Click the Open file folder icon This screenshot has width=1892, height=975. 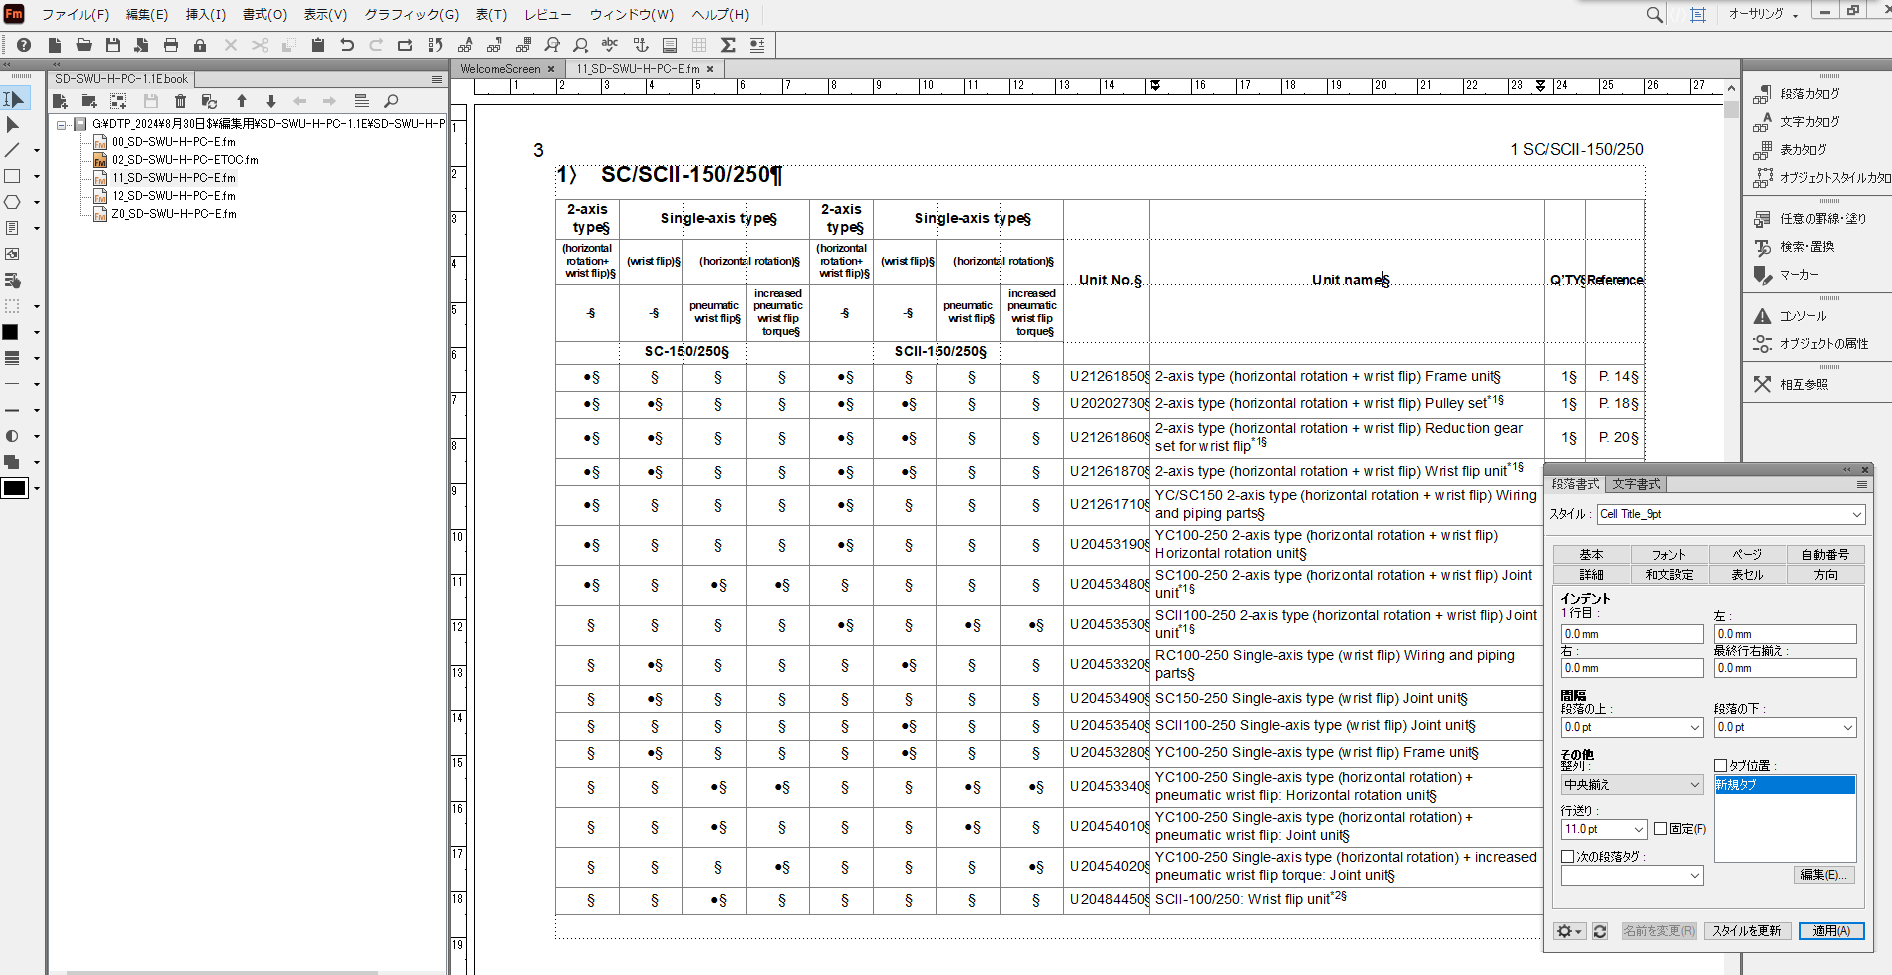coord(84,45)
